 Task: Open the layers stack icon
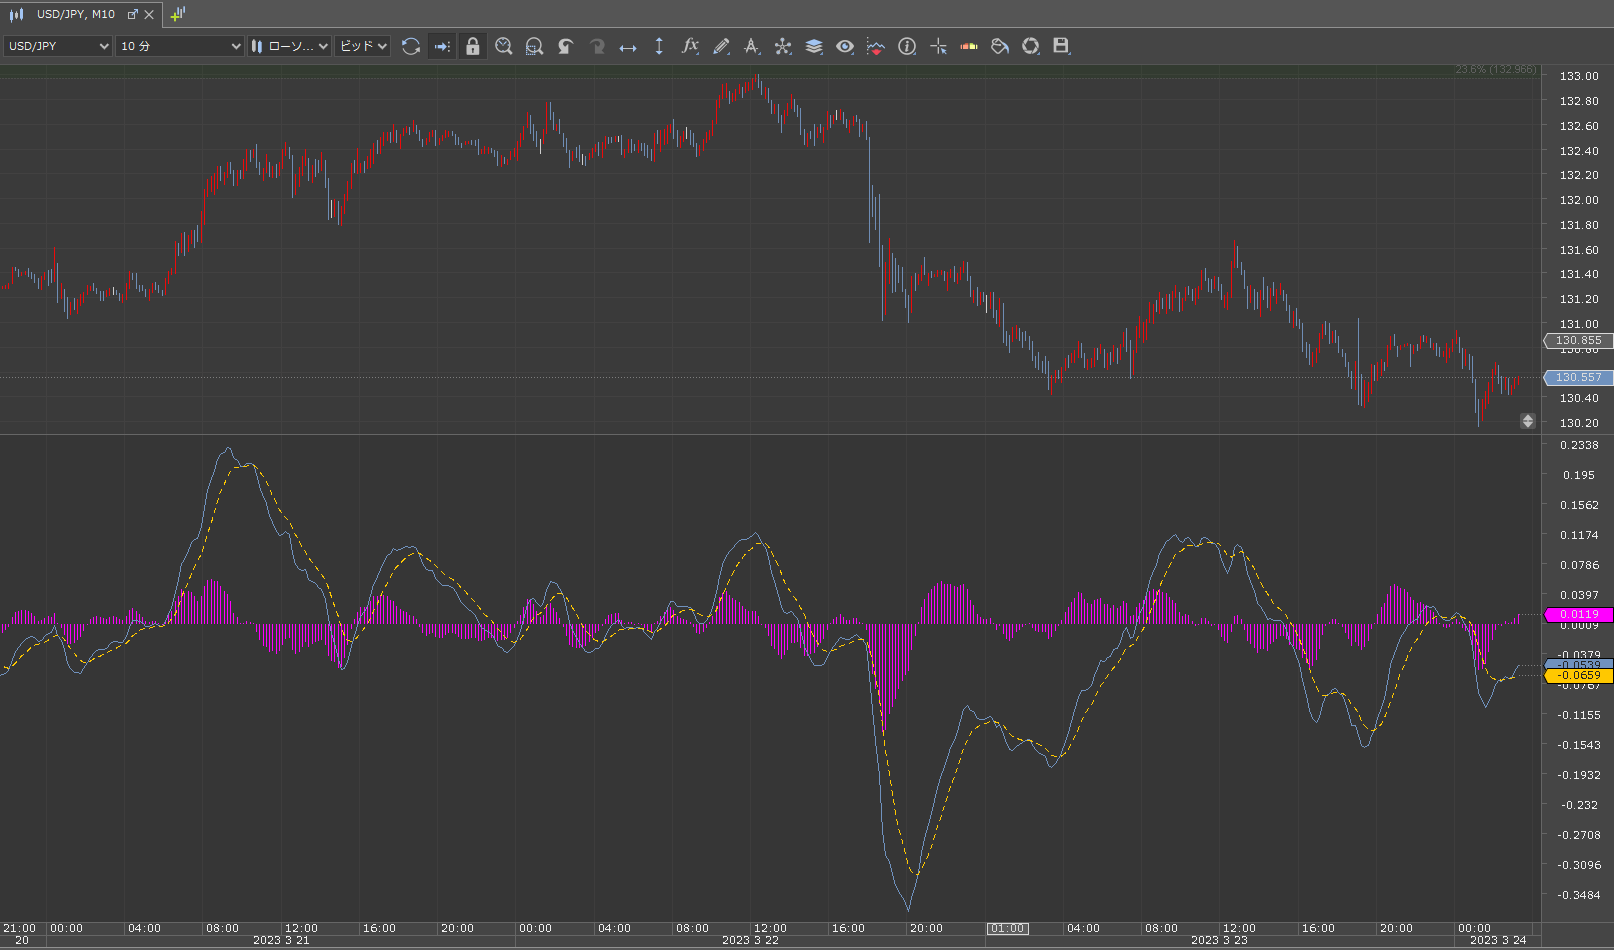coord(814,46)
